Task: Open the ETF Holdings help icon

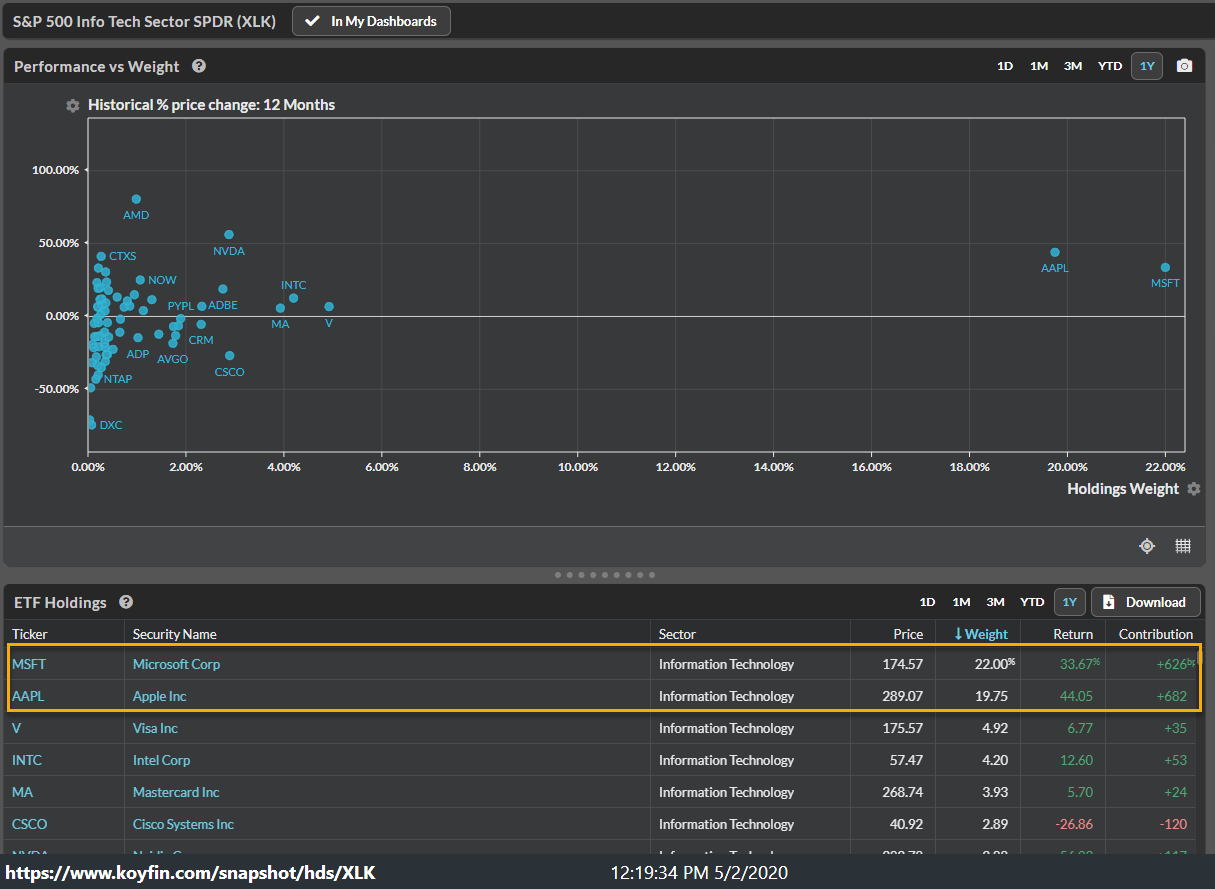Action: pos(126,602)
